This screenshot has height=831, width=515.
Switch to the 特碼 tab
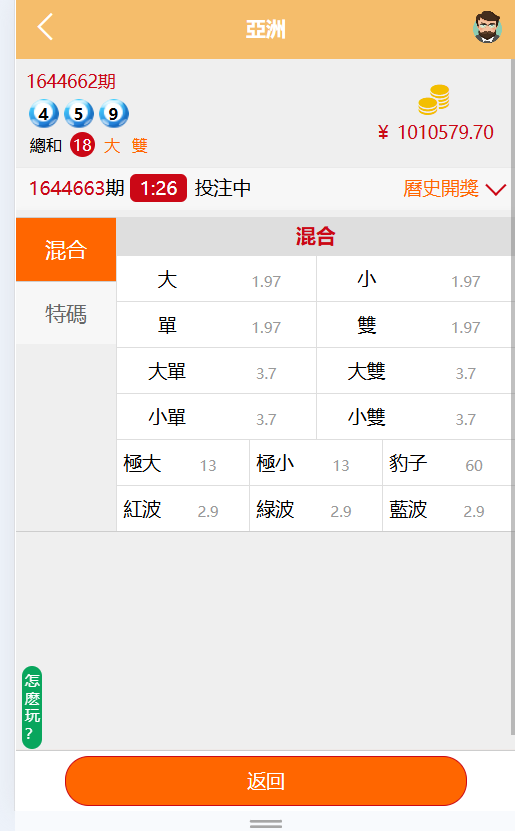tap(66, 313)
